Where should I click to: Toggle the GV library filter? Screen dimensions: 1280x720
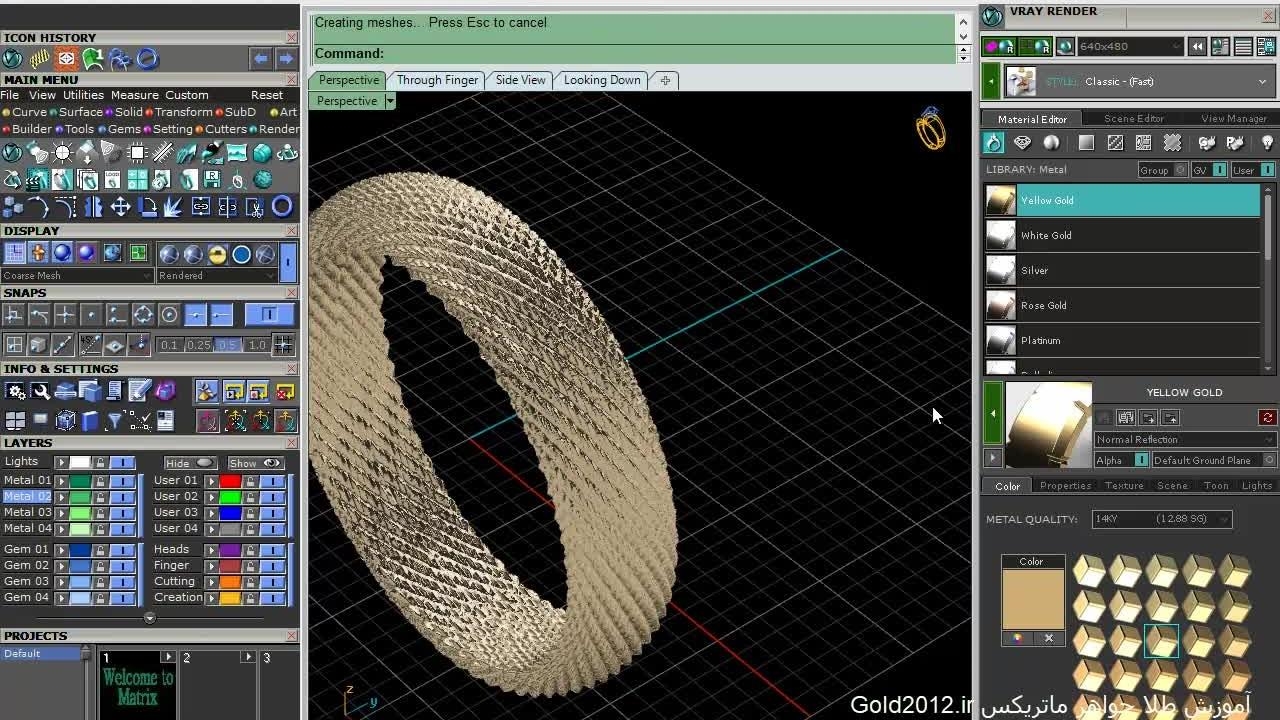1219,170
